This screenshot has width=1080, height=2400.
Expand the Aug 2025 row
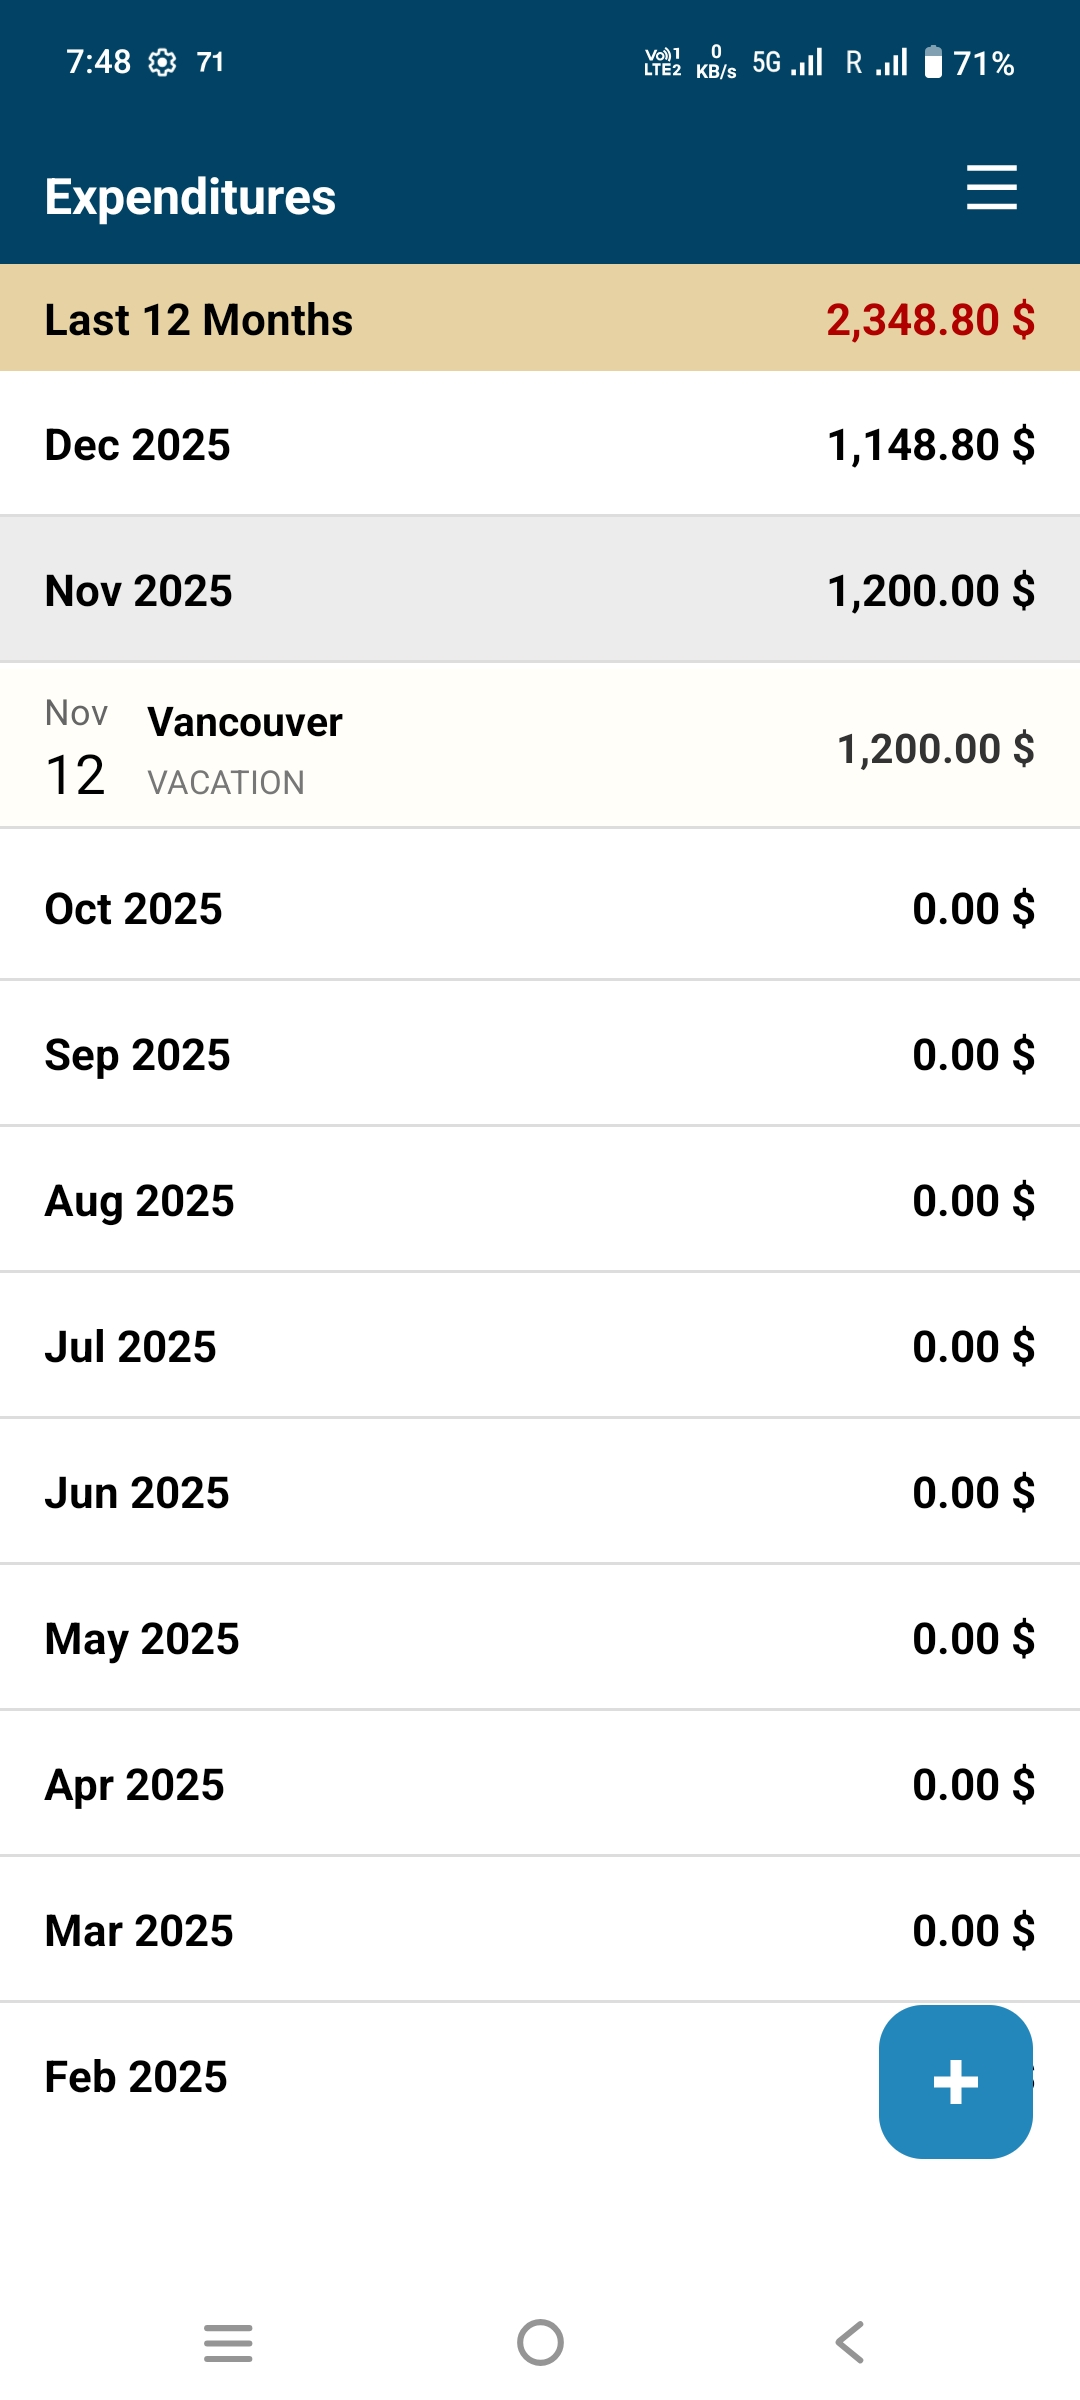[x=540, y=1200]
